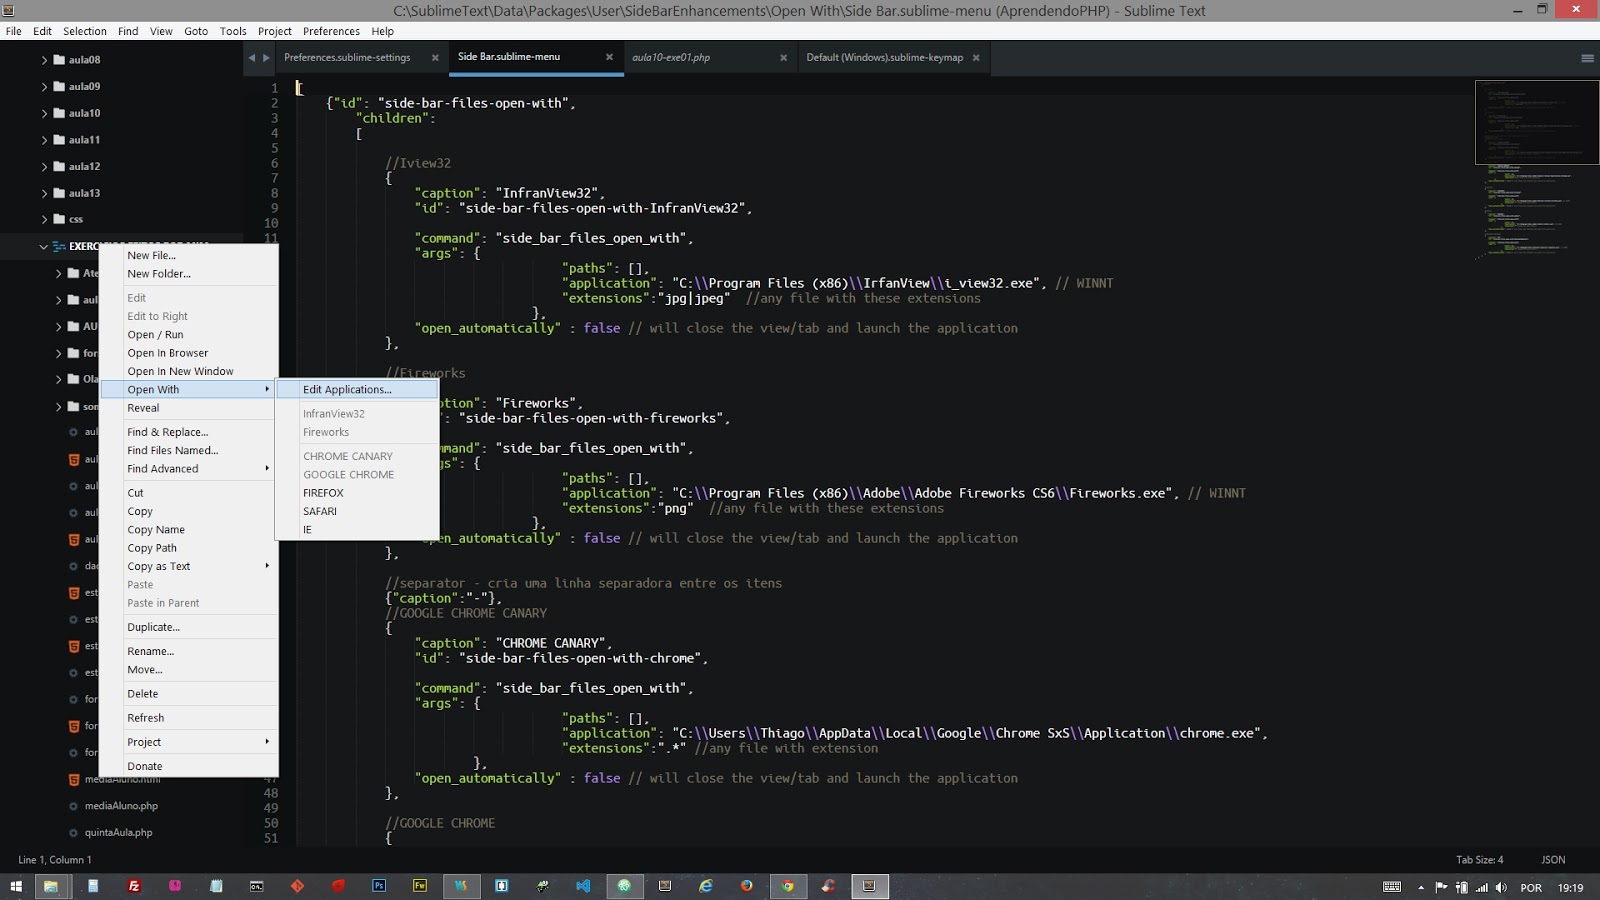Screen dimensions: 1600x900
Task: Select the disabled InfranView32 entry in Open With submenu
Action: 334,413
